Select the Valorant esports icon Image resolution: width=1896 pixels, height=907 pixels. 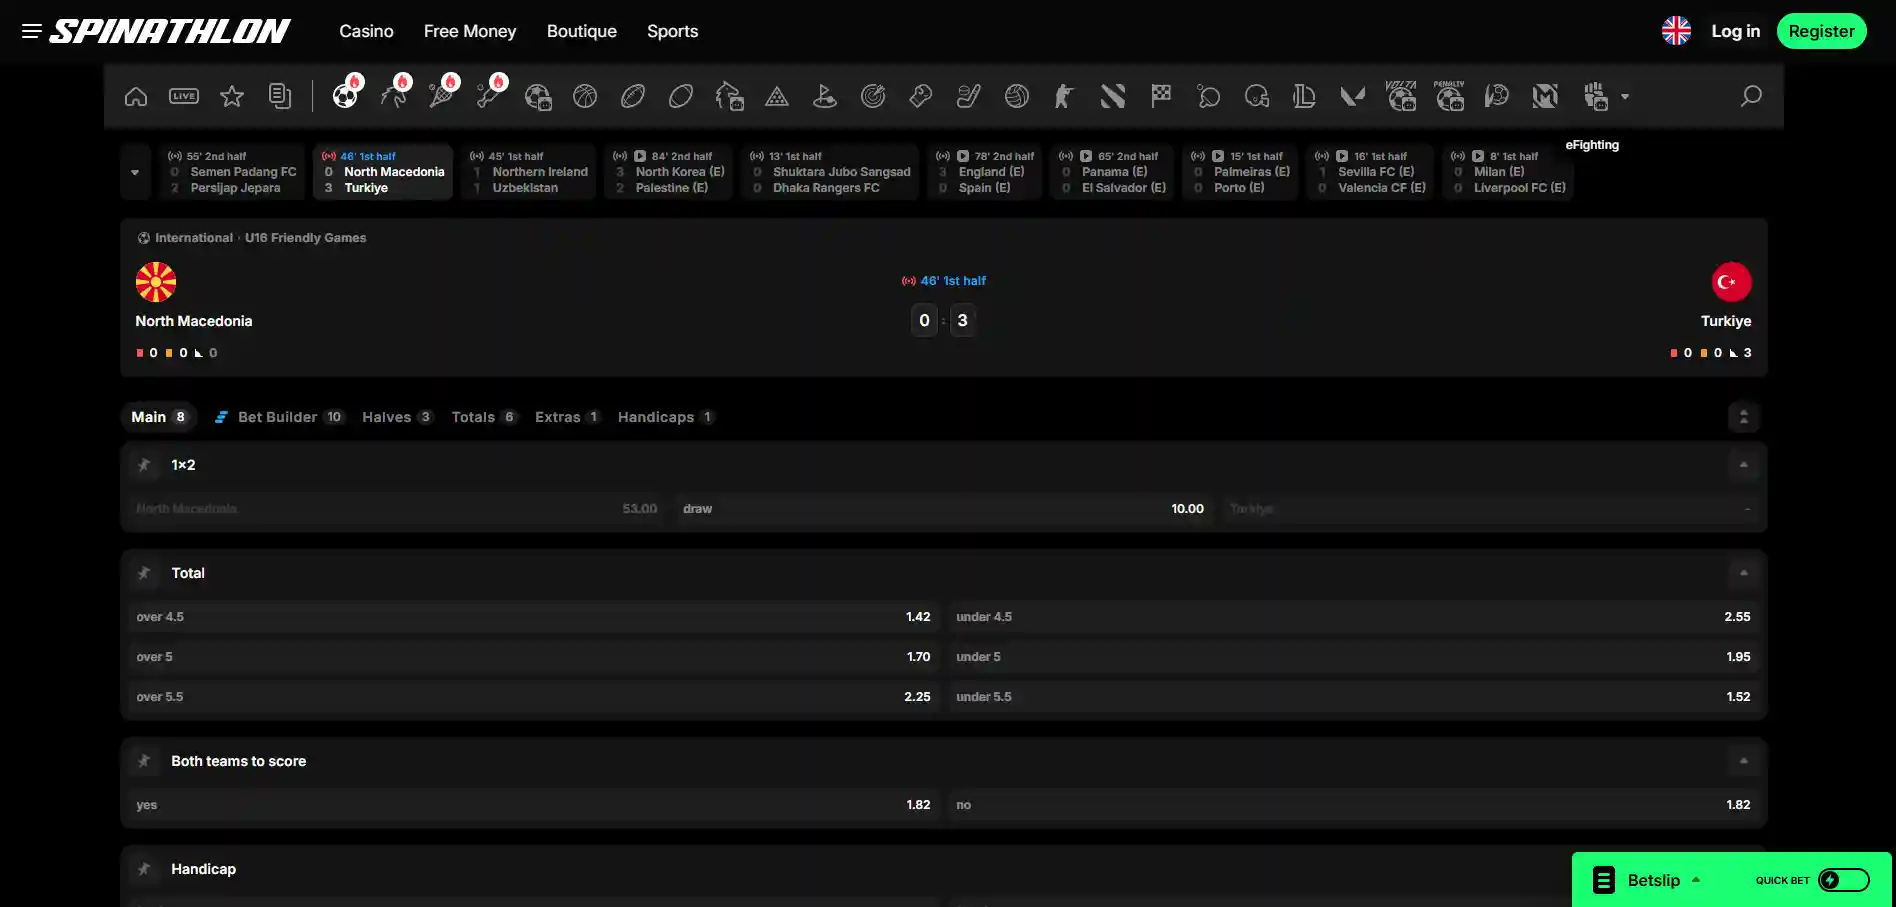(1353, 96)
